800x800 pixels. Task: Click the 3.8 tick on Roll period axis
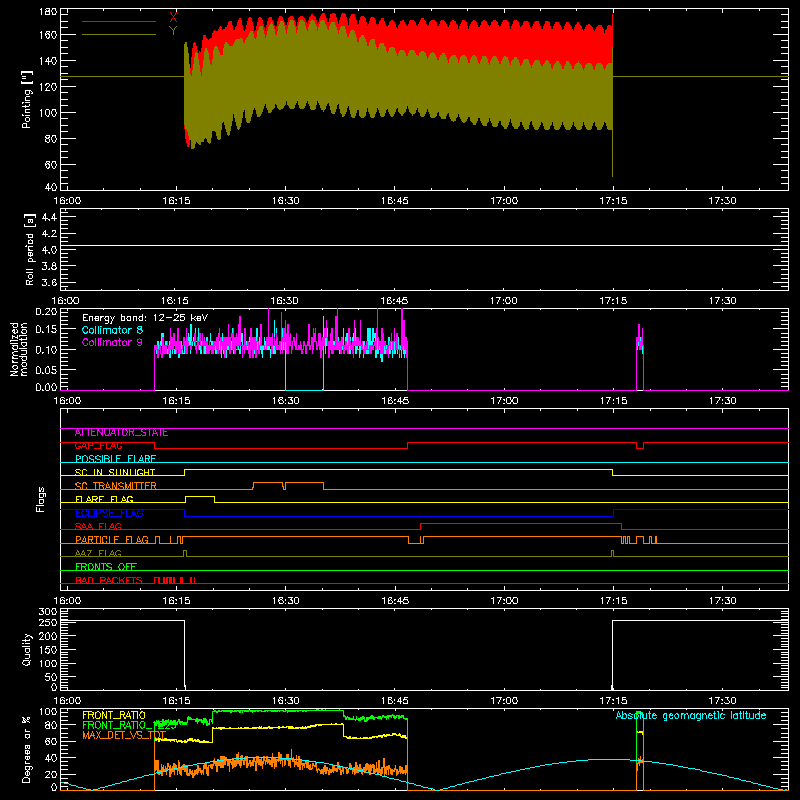[x=49, y=266]
